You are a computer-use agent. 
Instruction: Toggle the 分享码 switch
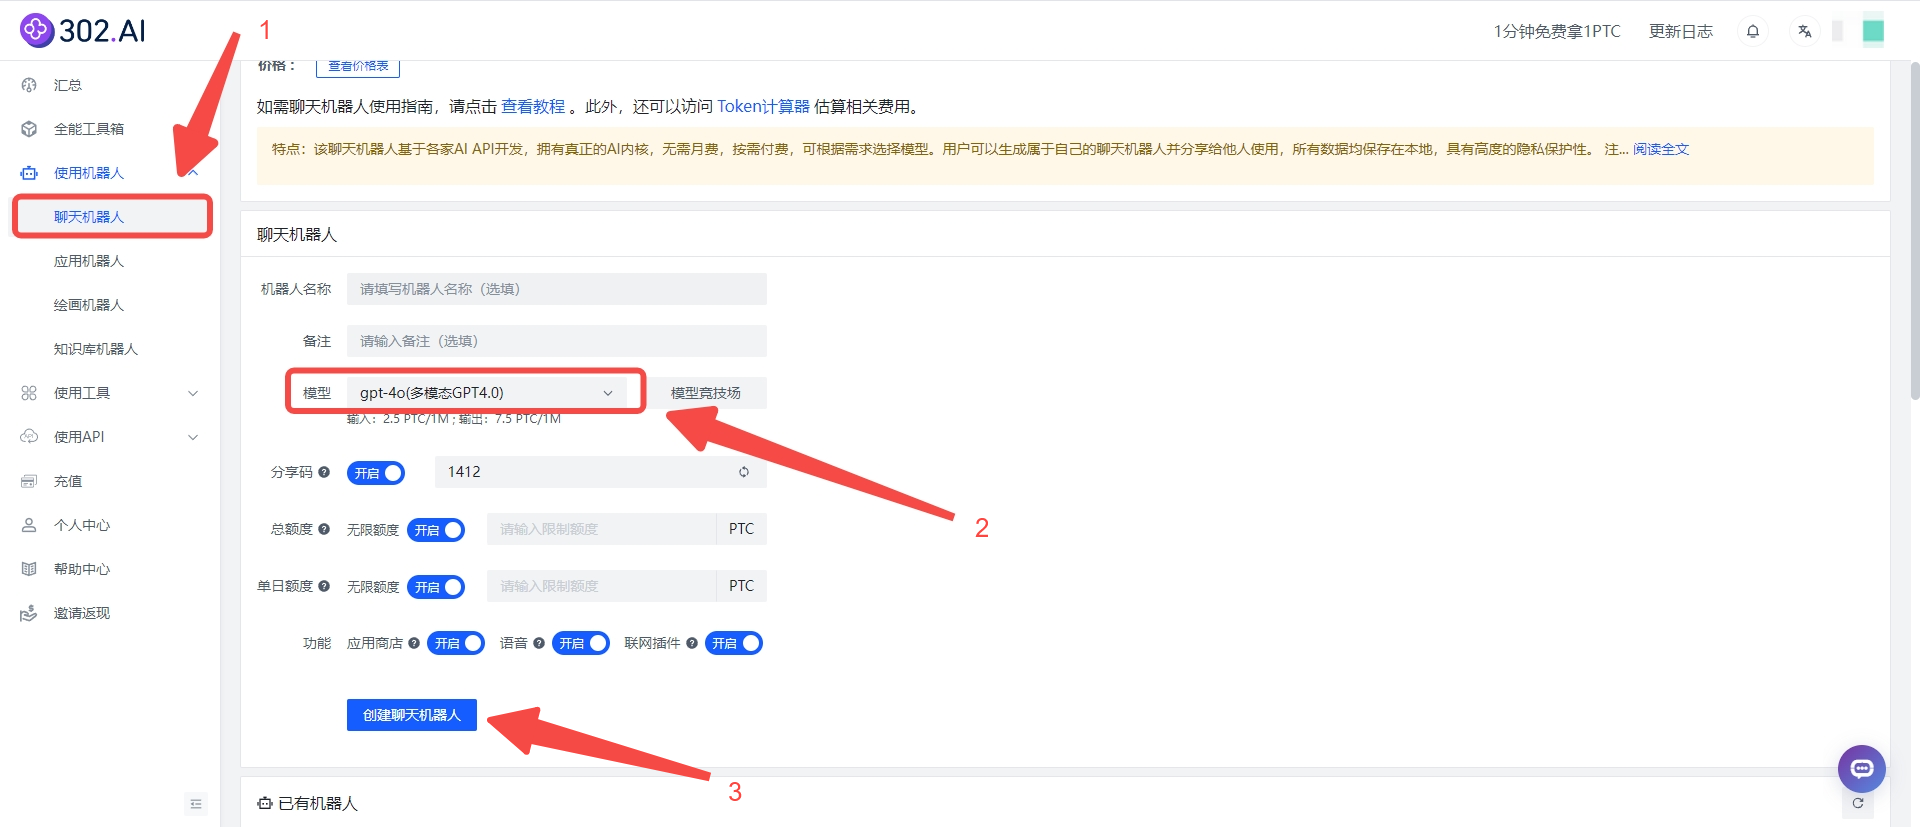[x=376, y=473]
